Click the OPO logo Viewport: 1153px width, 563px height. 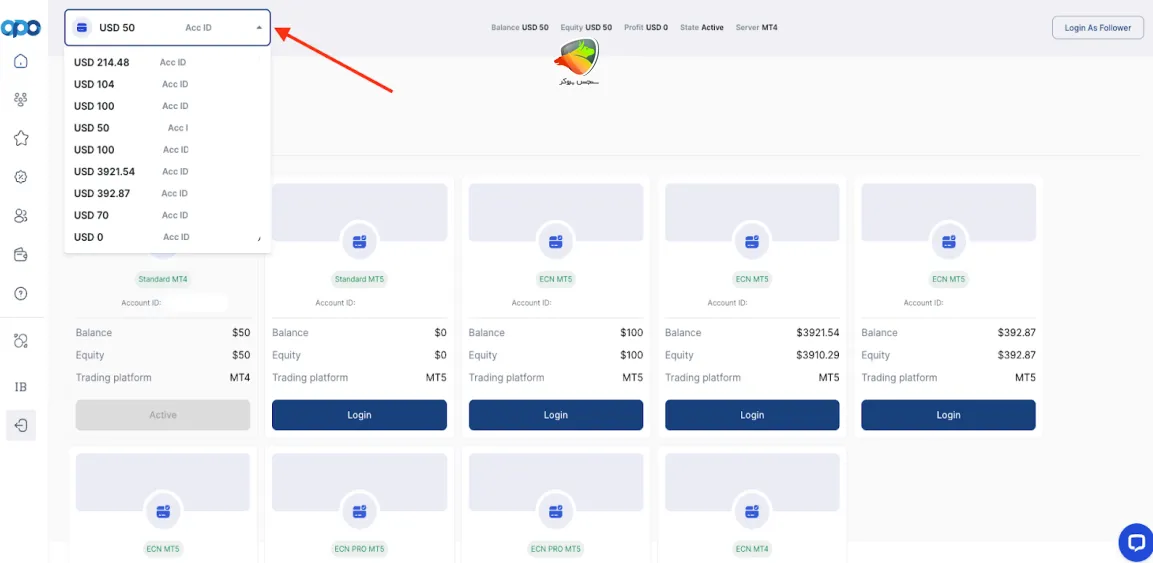(x=21, y=28)
